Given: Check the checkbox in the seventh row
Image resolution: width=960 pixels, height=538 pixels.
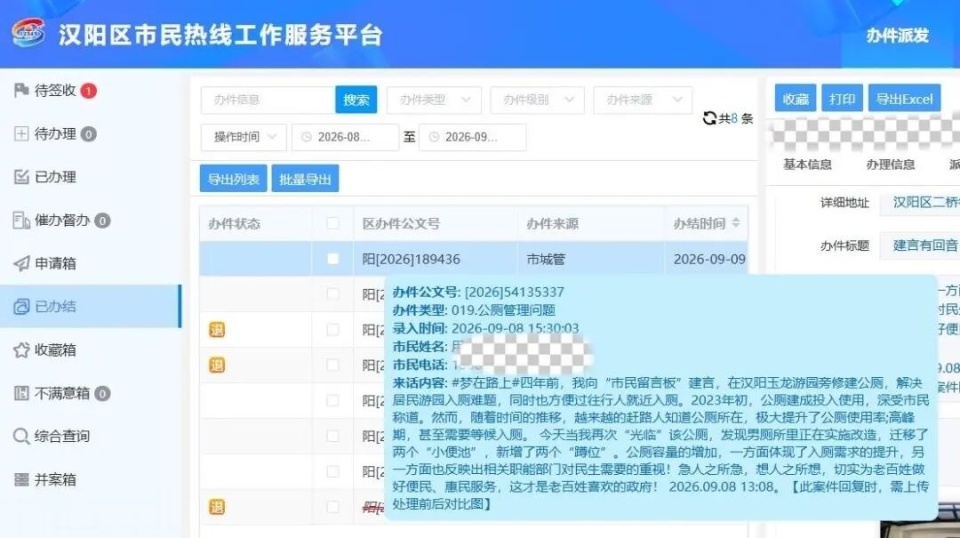Looking at the screenshot, I should pos(332,472).
